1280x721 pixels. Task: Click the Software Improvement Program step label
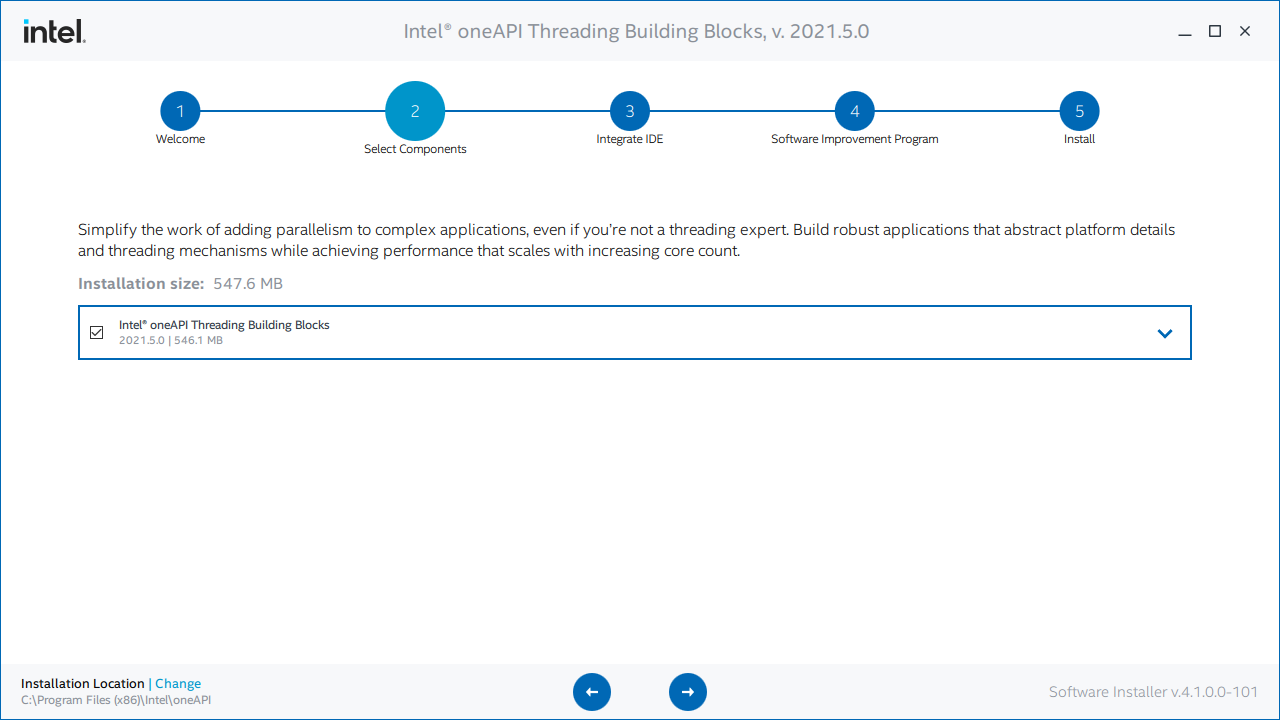point(855,139)
